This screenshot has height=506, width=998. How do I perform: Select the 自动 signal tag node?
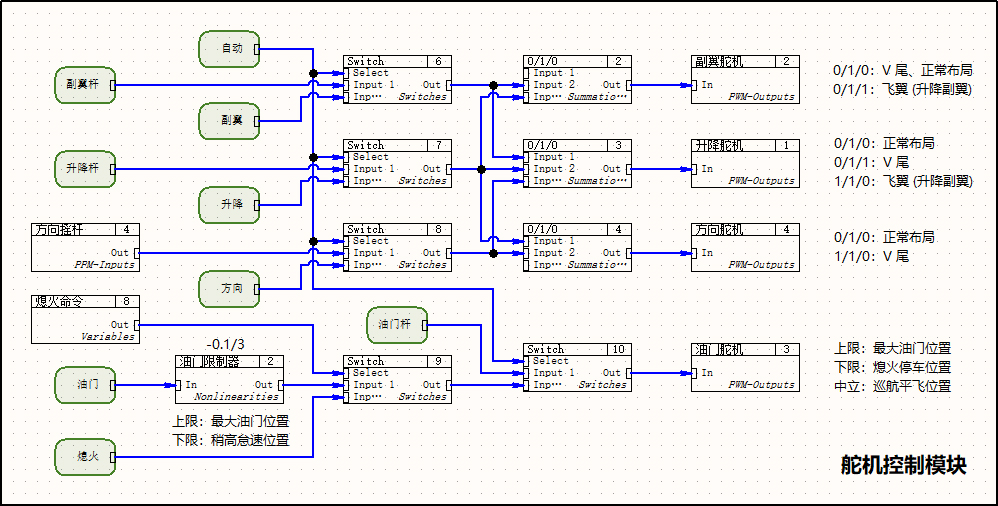click(228, 48)
